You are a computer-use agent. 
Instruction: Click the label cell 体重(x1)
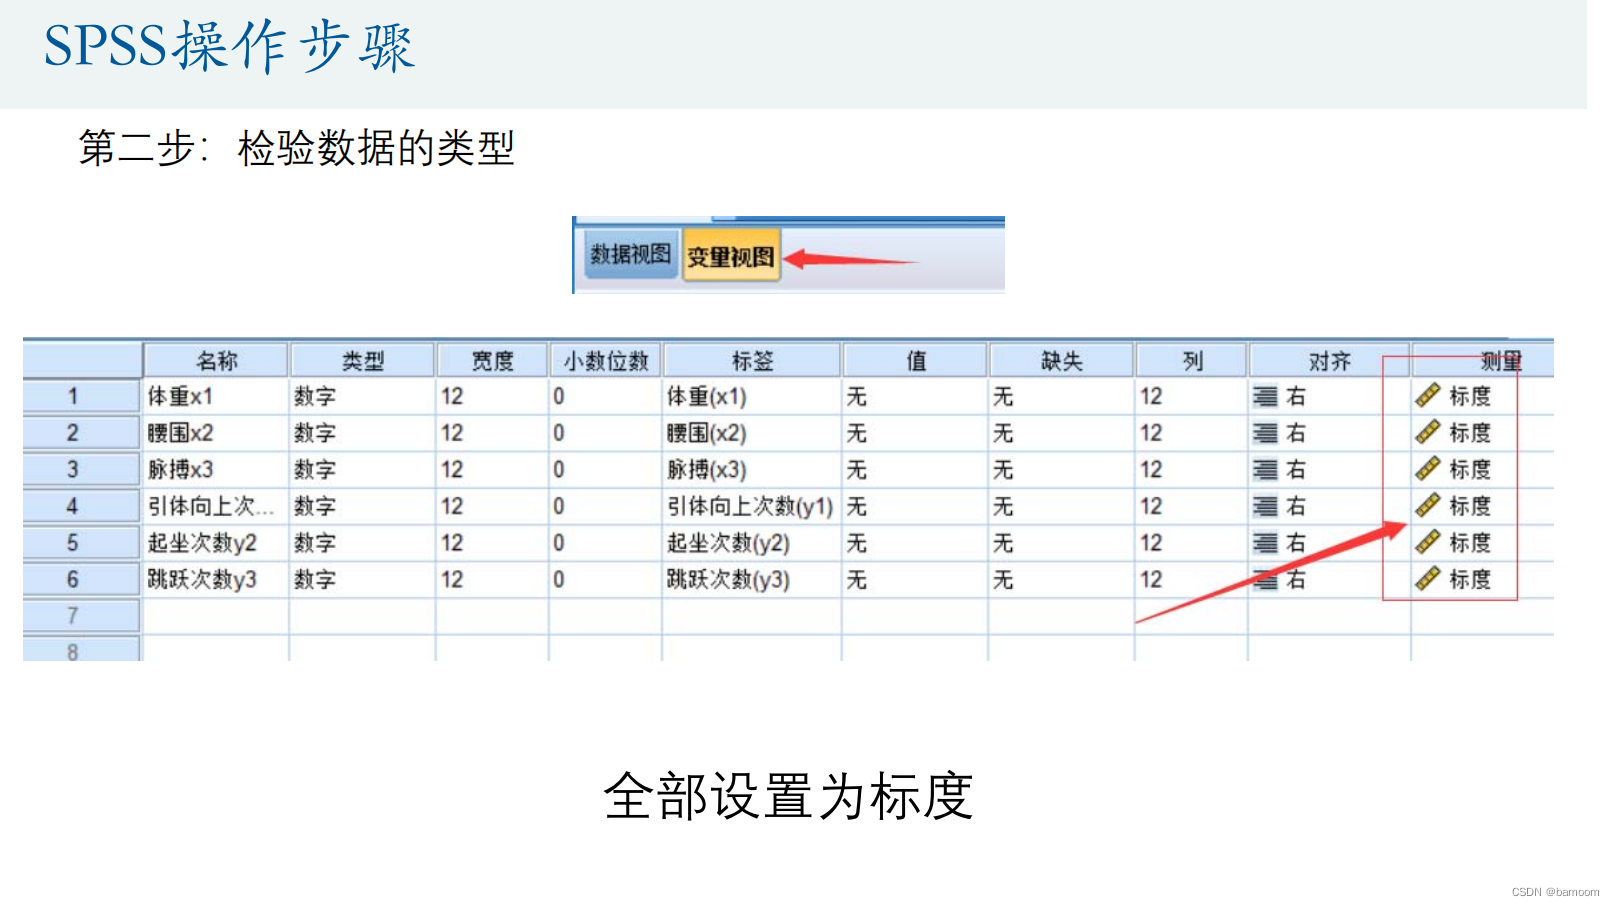pos(752,396)
